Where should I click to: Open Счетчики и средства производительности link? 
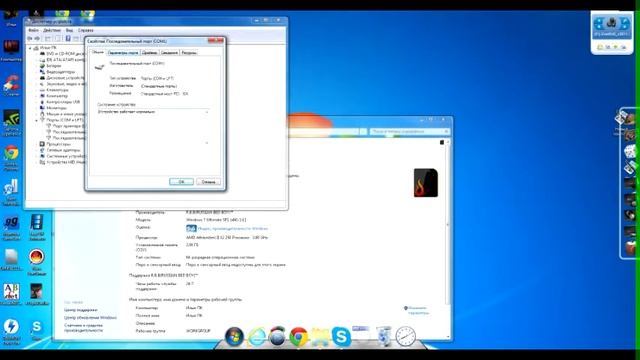click(x=83, y=328)
